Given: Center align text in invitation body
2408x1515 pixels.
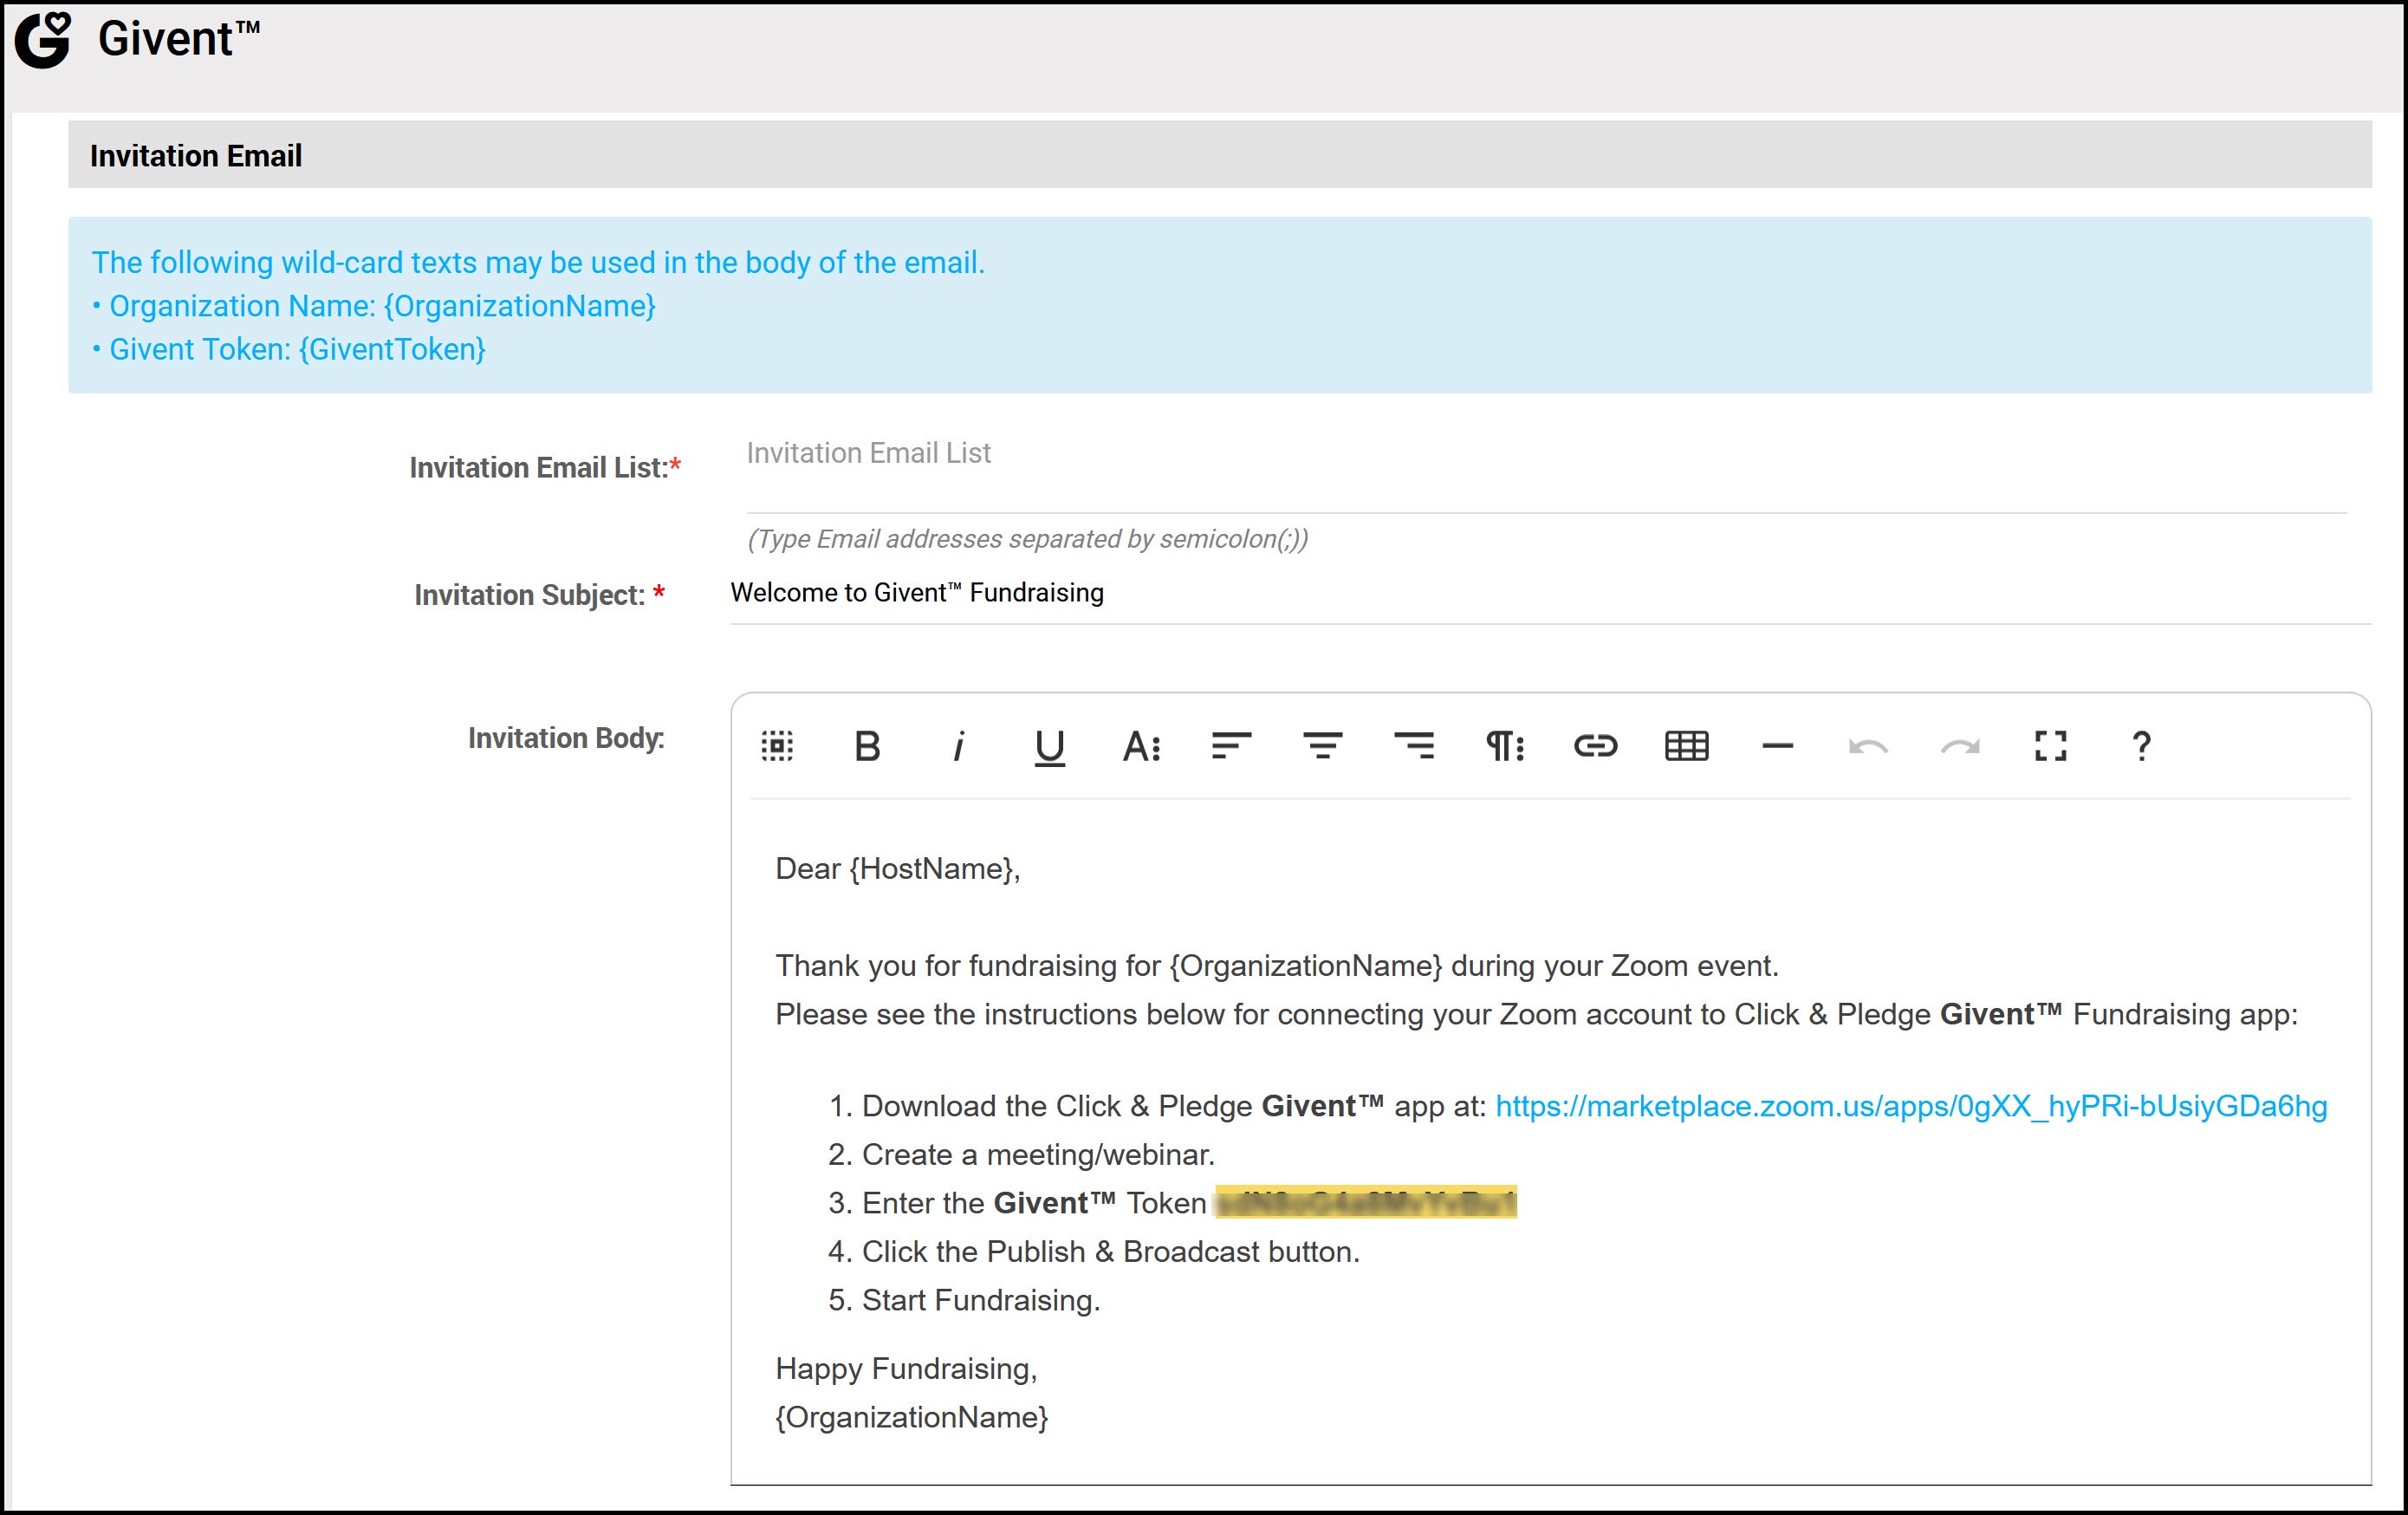Looking at the screenshot, I should pos(1322,746).
